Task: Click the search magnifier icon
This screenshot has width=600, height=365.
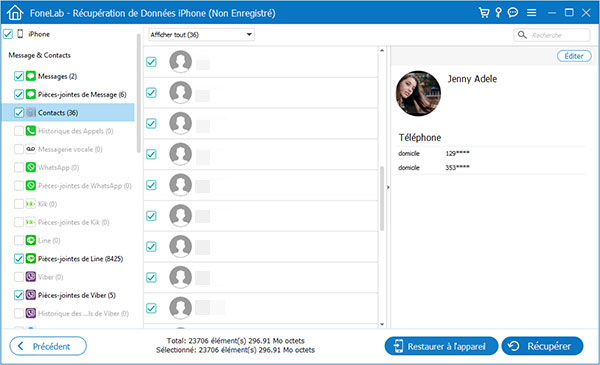Action: (522, 35)
